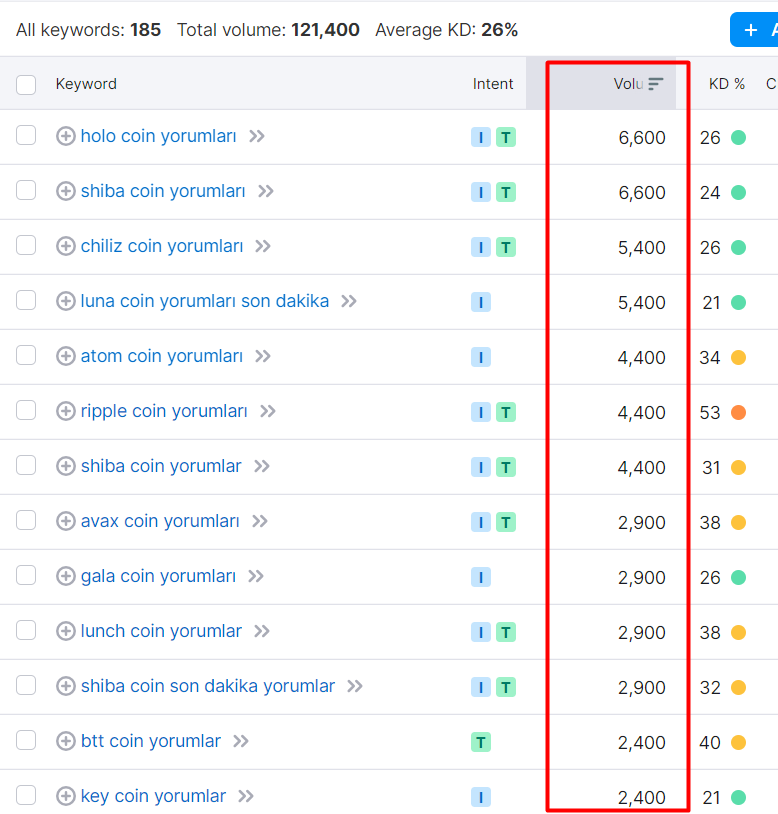
Task: Click plus icon beside atom coin yorumları
Action: pyautogui.click(x=65, y=356)
